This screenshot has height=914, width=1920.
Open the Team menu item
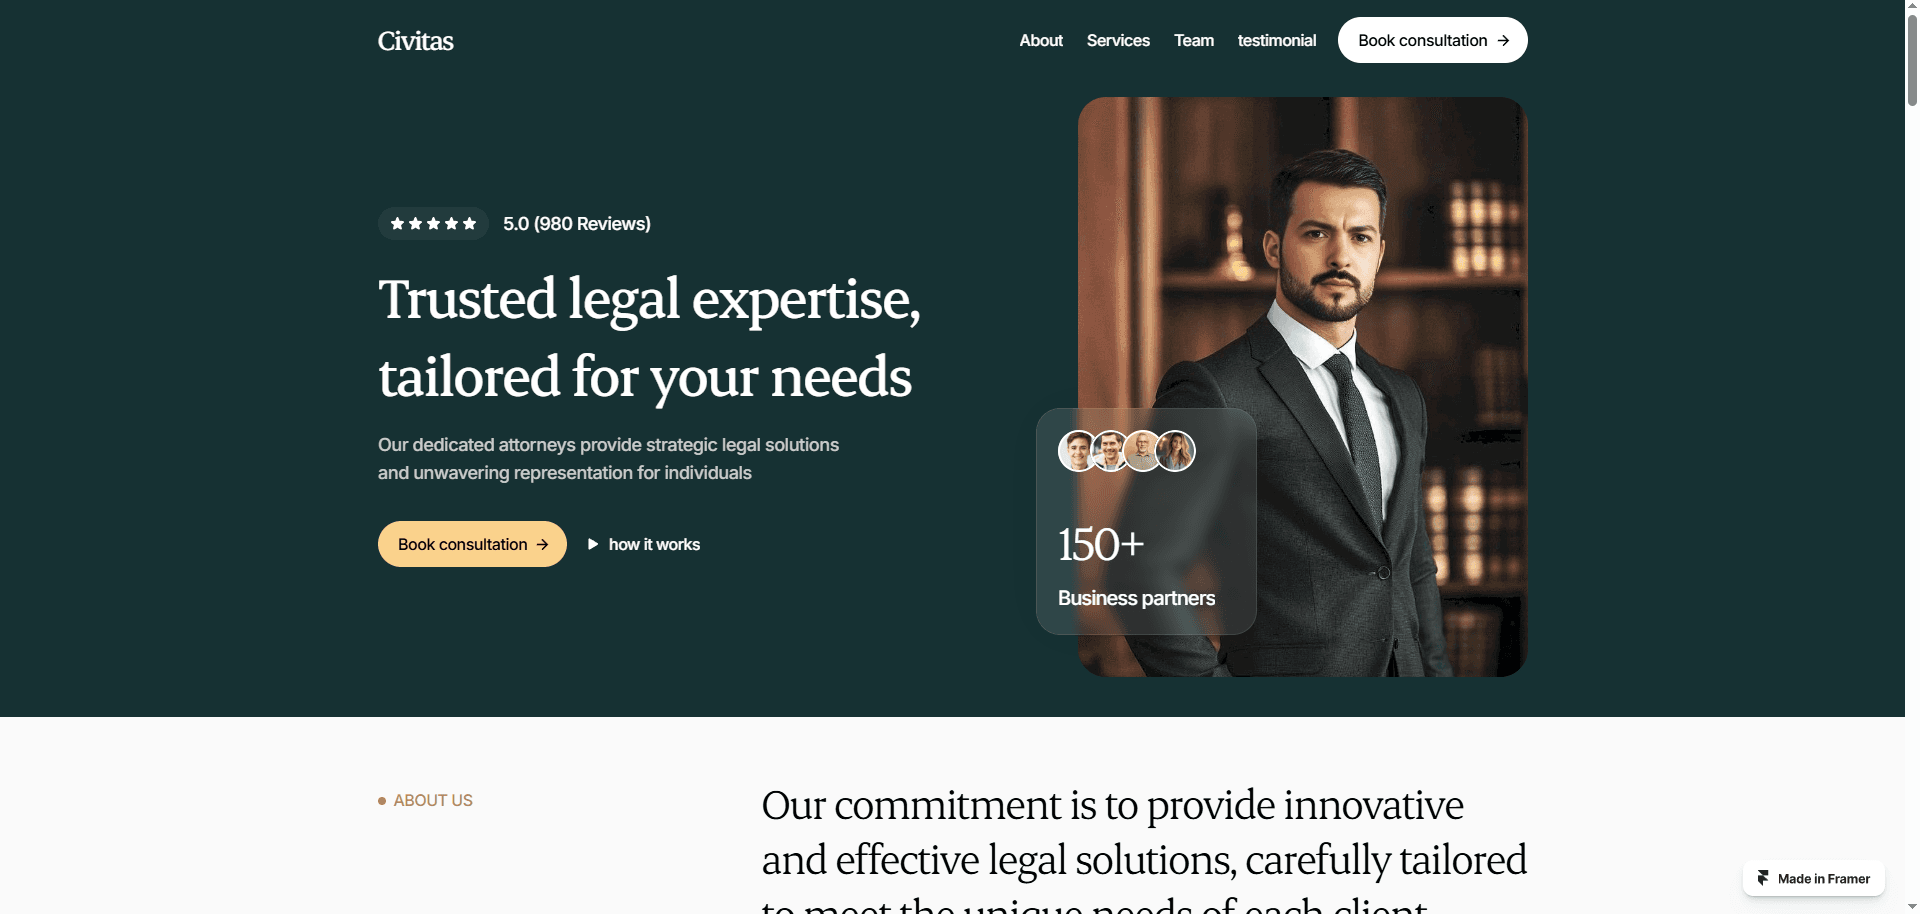1194,40
